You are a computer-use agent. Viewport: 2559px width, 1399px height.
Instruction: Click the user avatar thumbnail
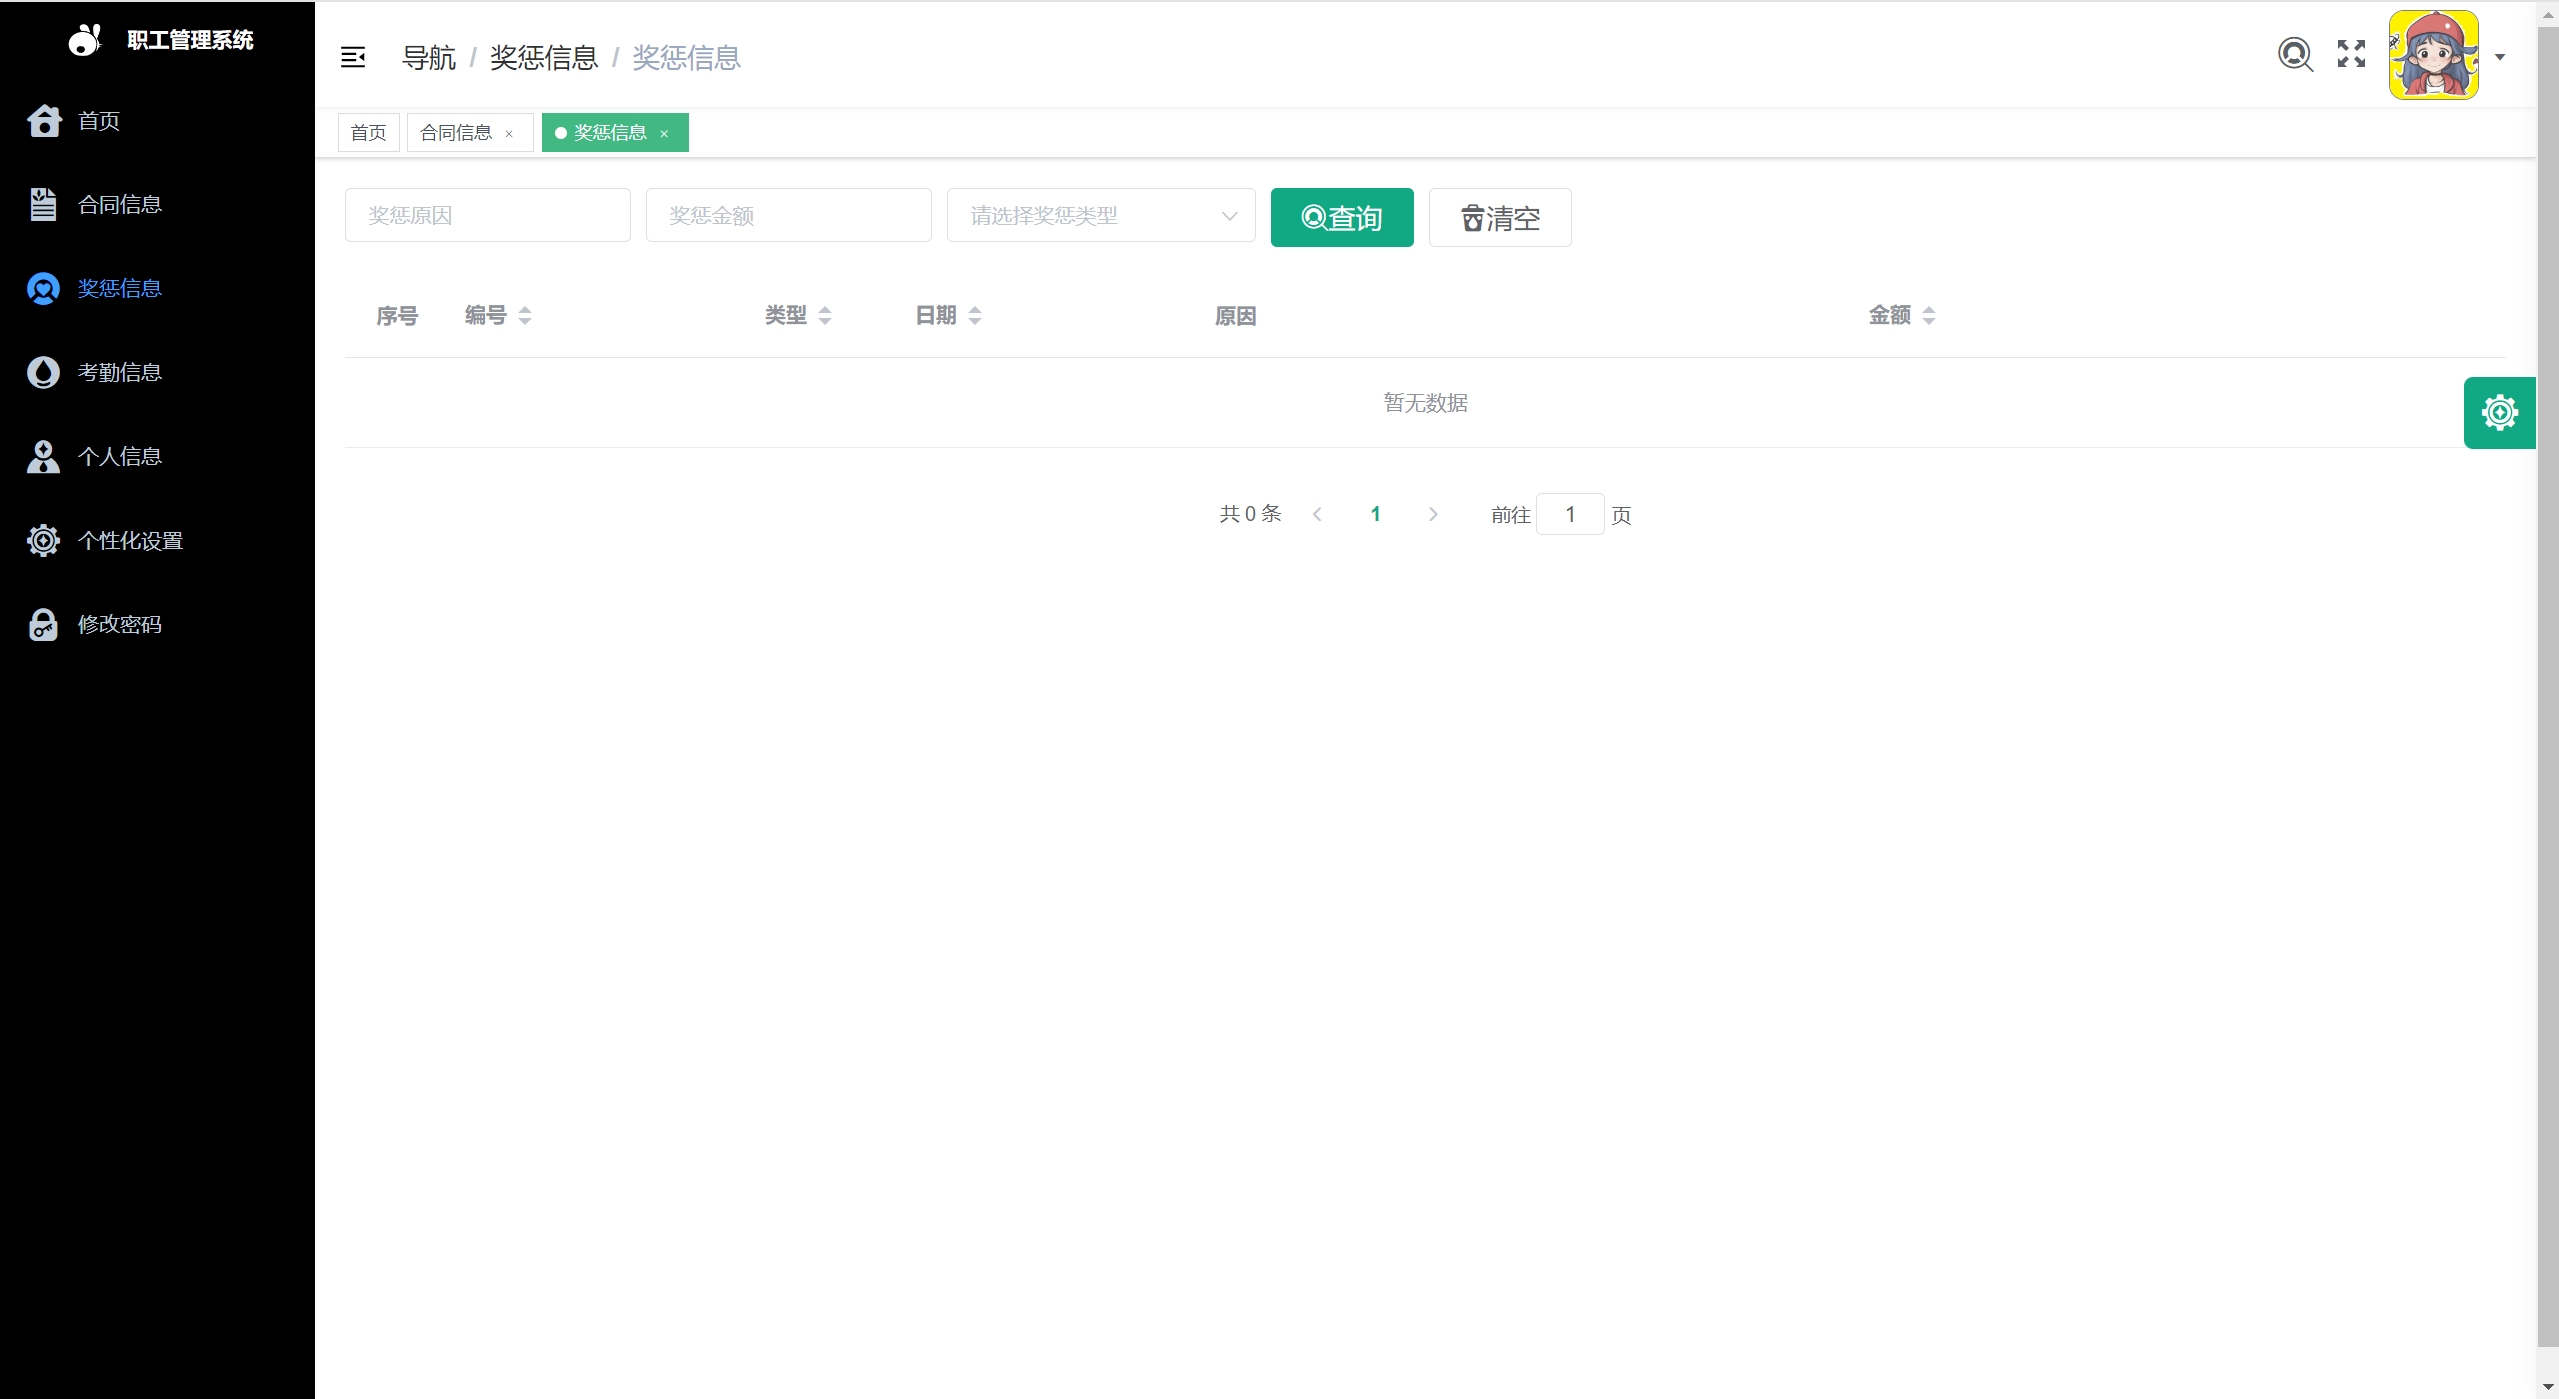(x=2433, y=55)
